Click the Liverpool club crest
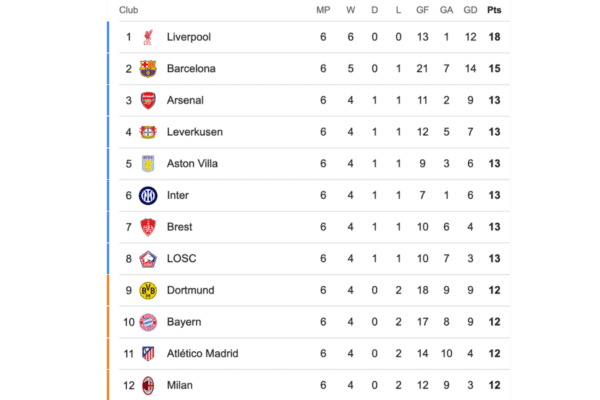The image size is (600, 400). coord(148,37)
